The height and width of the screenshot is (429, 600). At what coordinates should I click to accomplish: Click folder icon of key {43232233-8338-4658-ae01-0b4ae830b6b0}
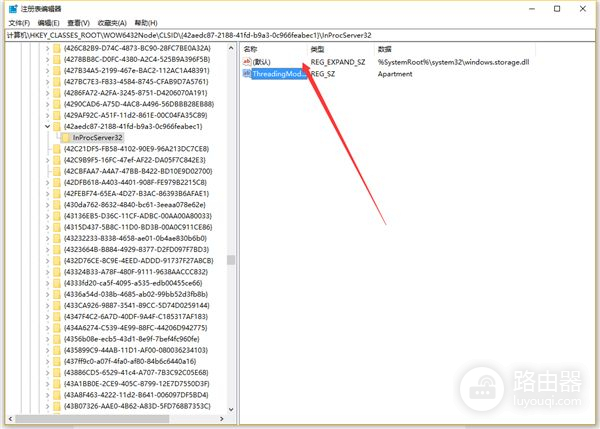[x=57, y=238]
